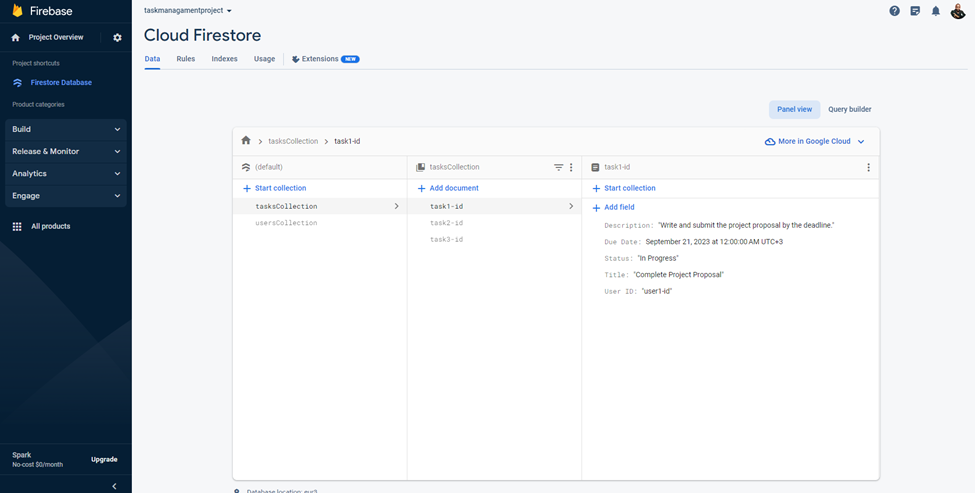Add field to task1-id document
Viewport: 975px width, 493px height.
coord(613,208)
